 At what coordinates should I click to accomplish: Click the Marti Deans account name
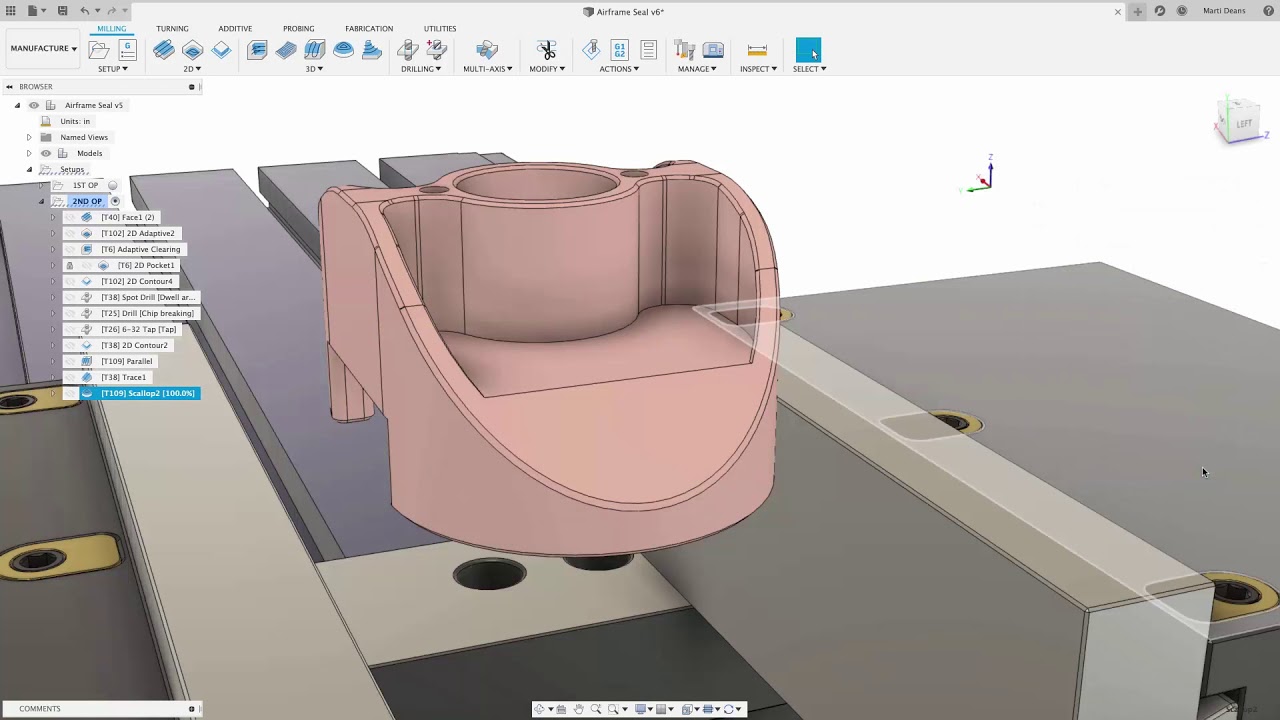pyautogui.click(x=1223, y=11)
